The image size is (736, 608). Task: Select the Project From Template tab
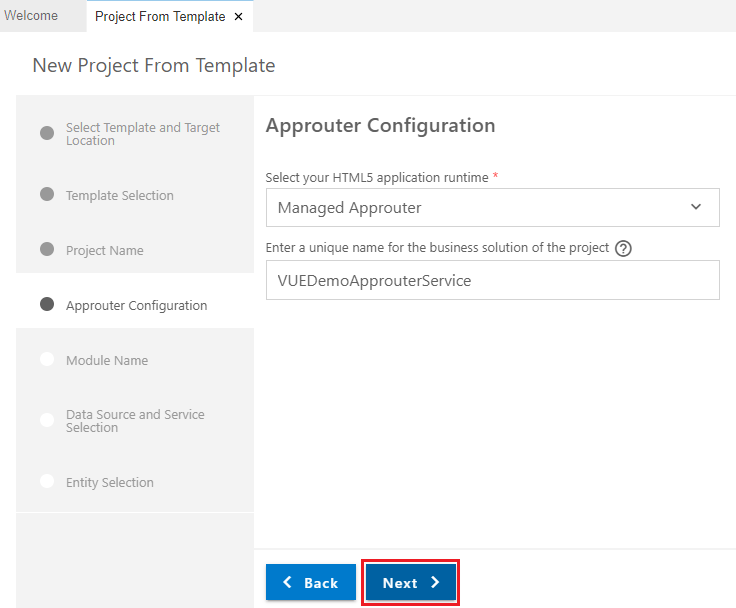[x=160, y=17]
